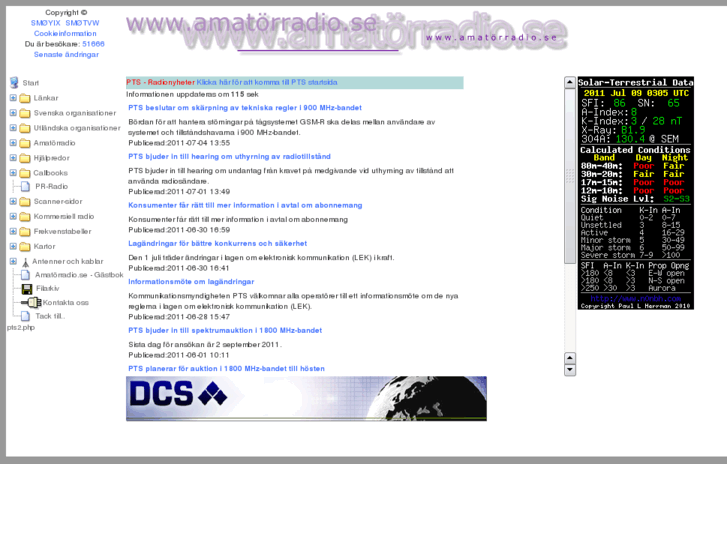Viewport: 727px width, 545px height.
Task: Open article on 900 MHz-bandet rules
Action: [x=245, y=108]
